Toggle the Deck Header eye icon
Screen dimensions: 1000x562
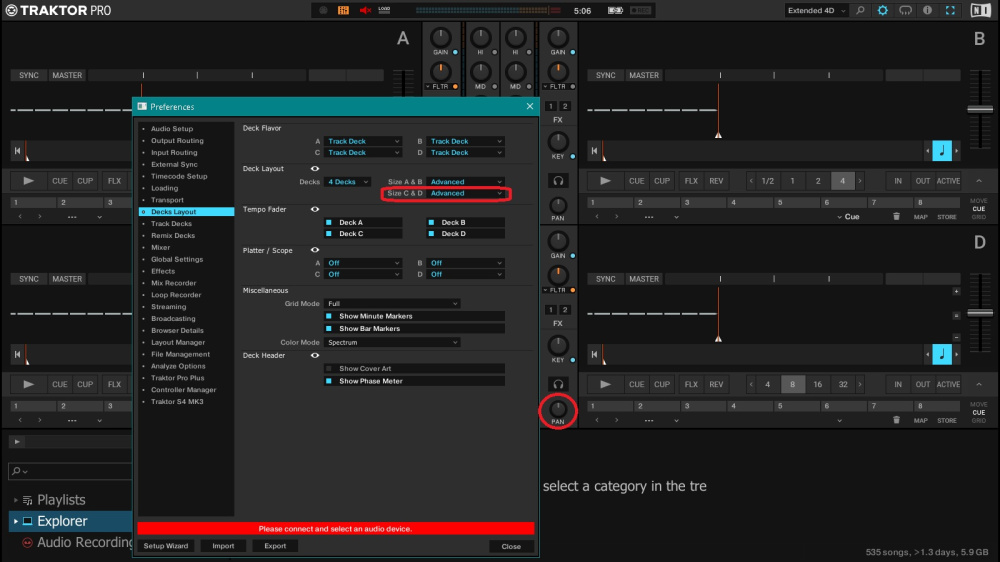314,355
